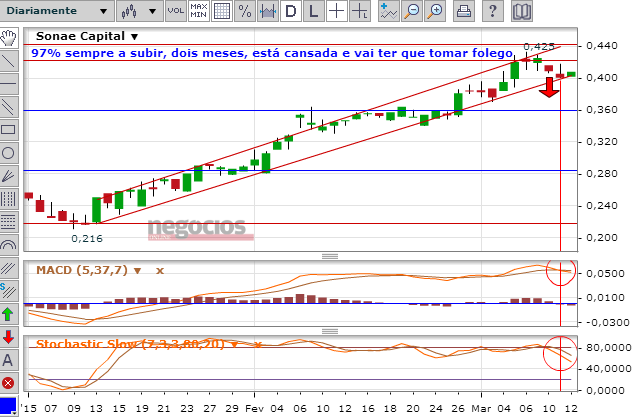Open Stochastic Slow settings dropdown
The height and width of the screenshot is (420, 635).
(x=234, y=345)
